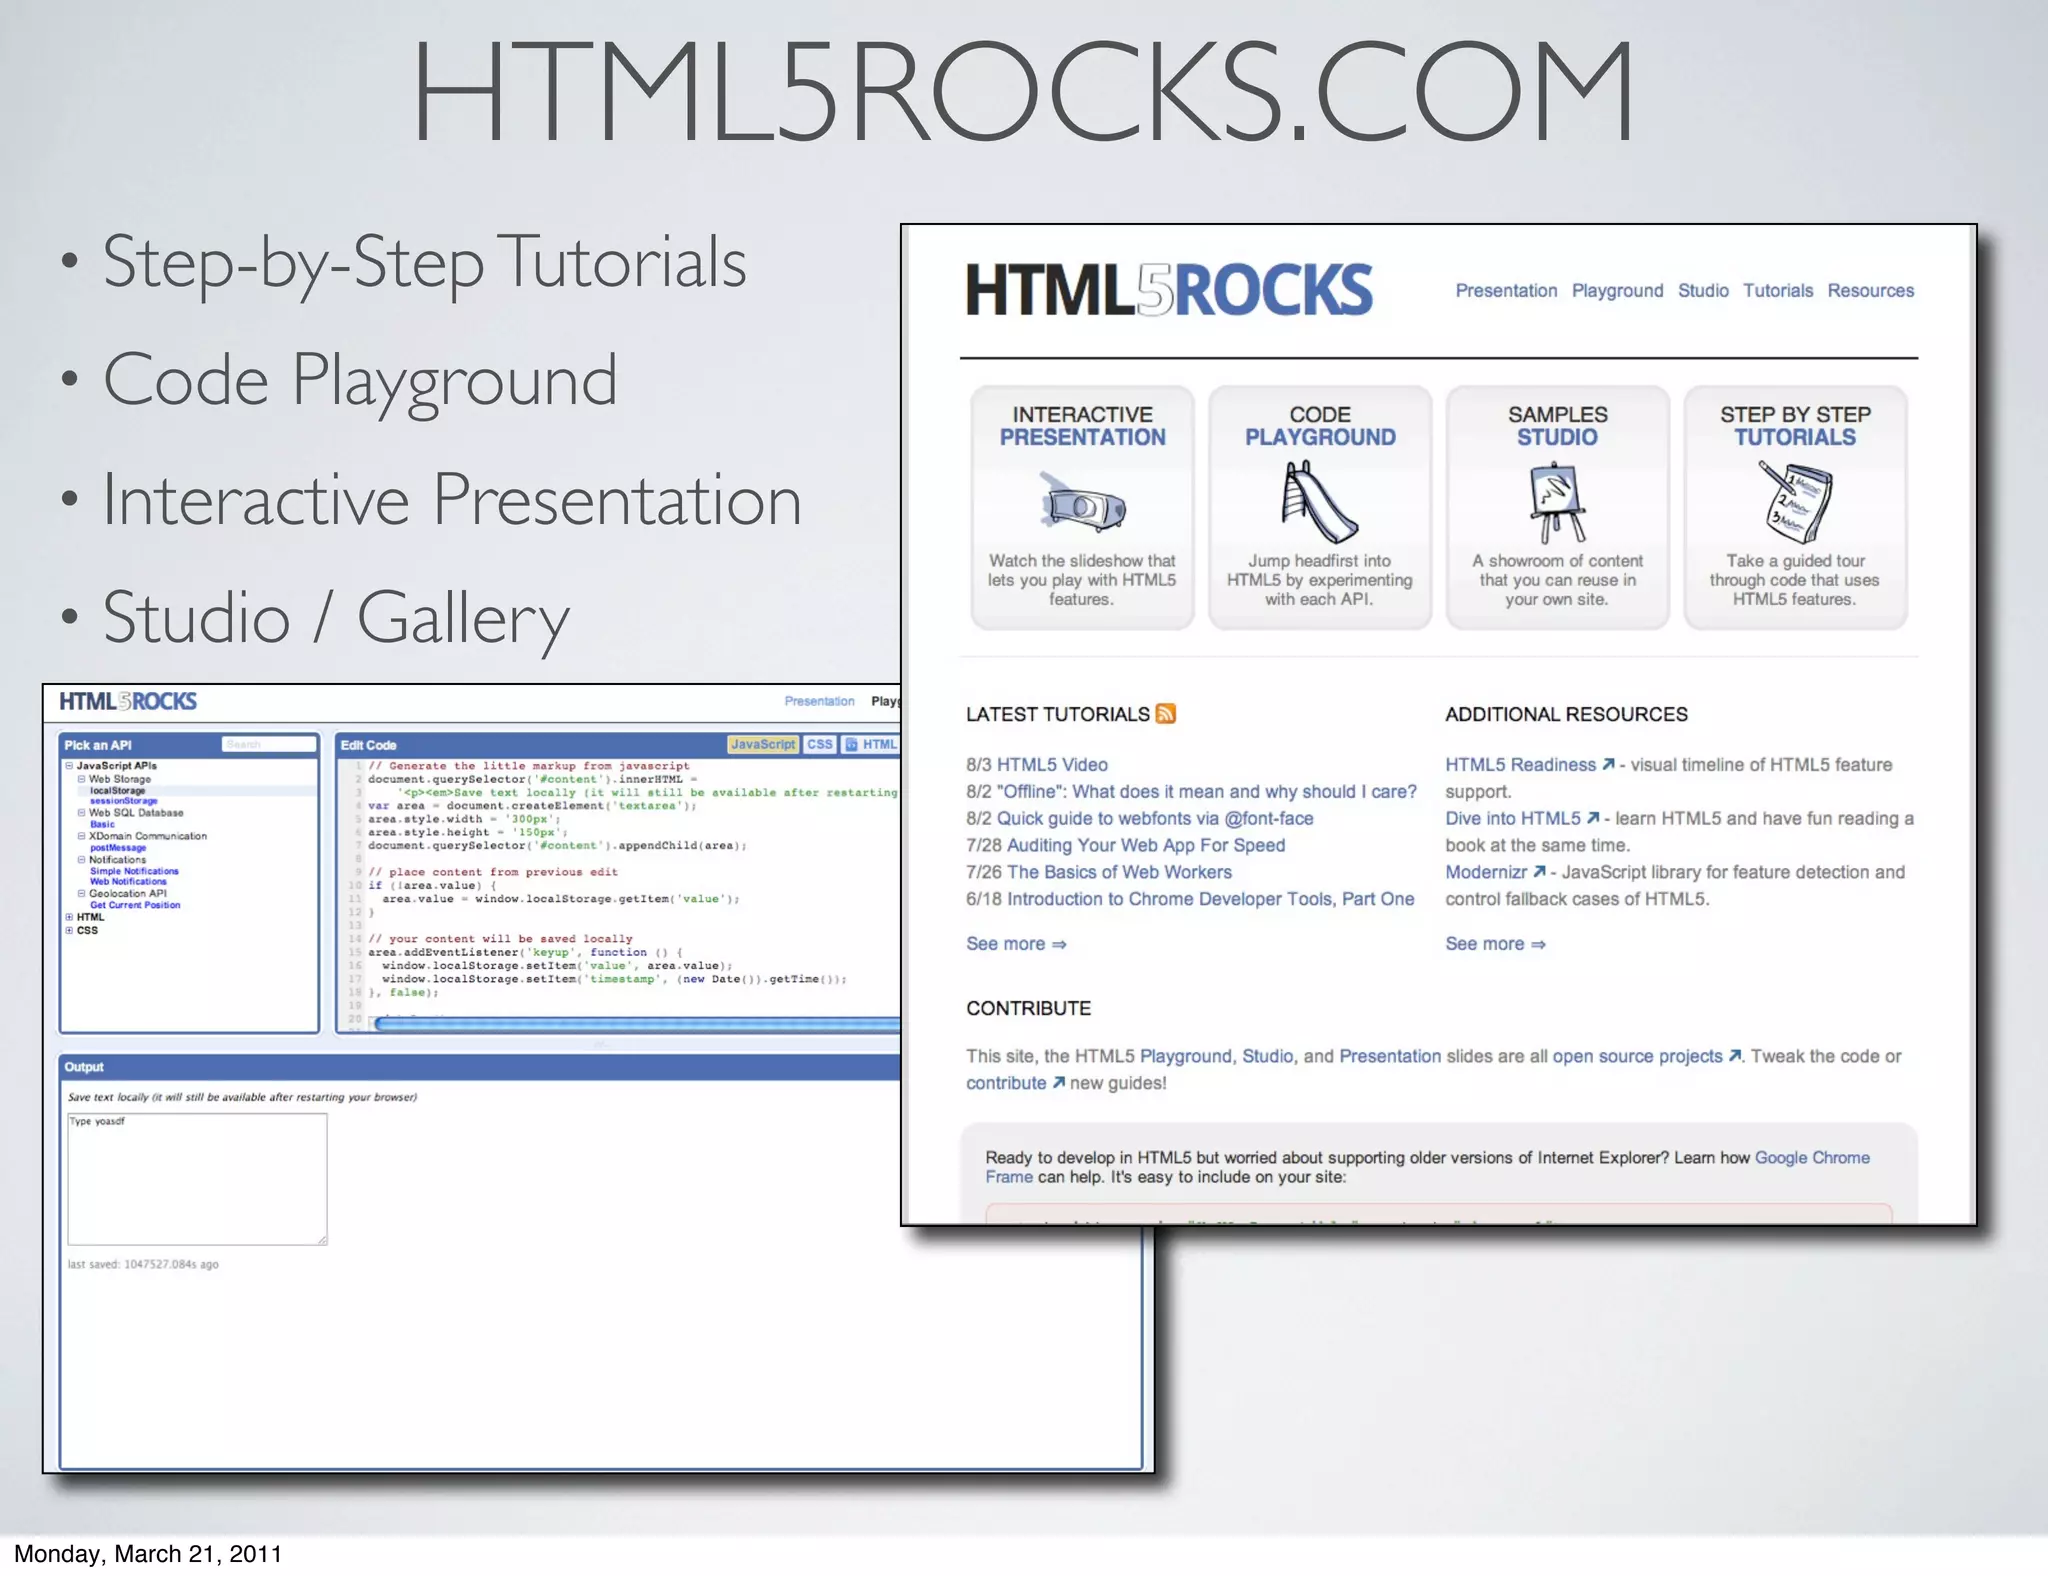2048x1576 pixels.
Task: Collapse the JavaScript APIs tree node
Action: pos(69,766)
